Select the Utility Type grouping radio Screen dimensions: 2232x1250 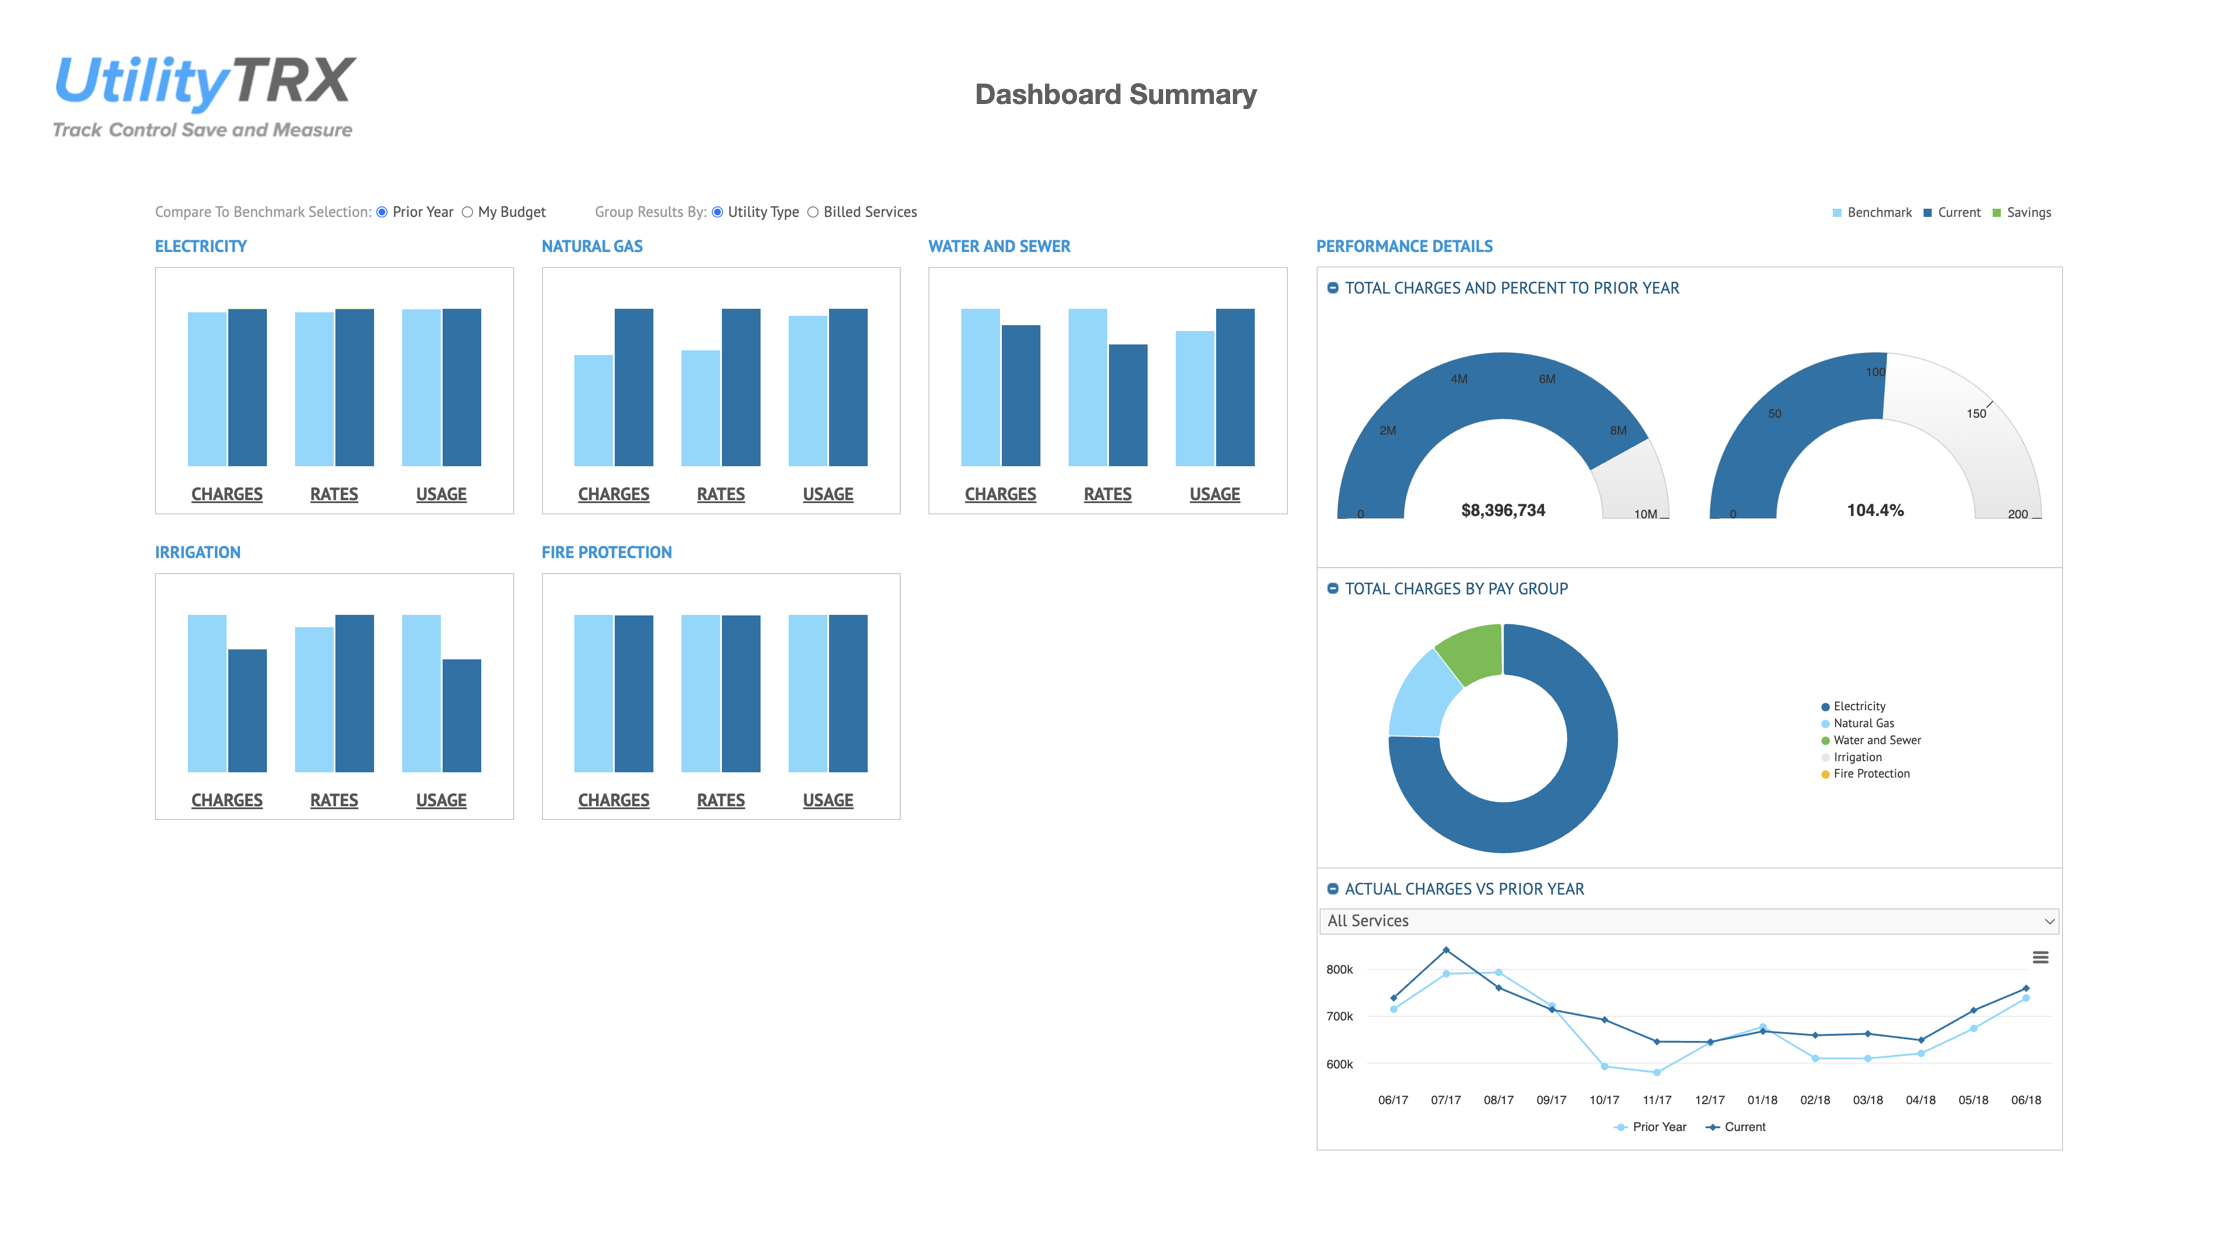tap(717, 212)
